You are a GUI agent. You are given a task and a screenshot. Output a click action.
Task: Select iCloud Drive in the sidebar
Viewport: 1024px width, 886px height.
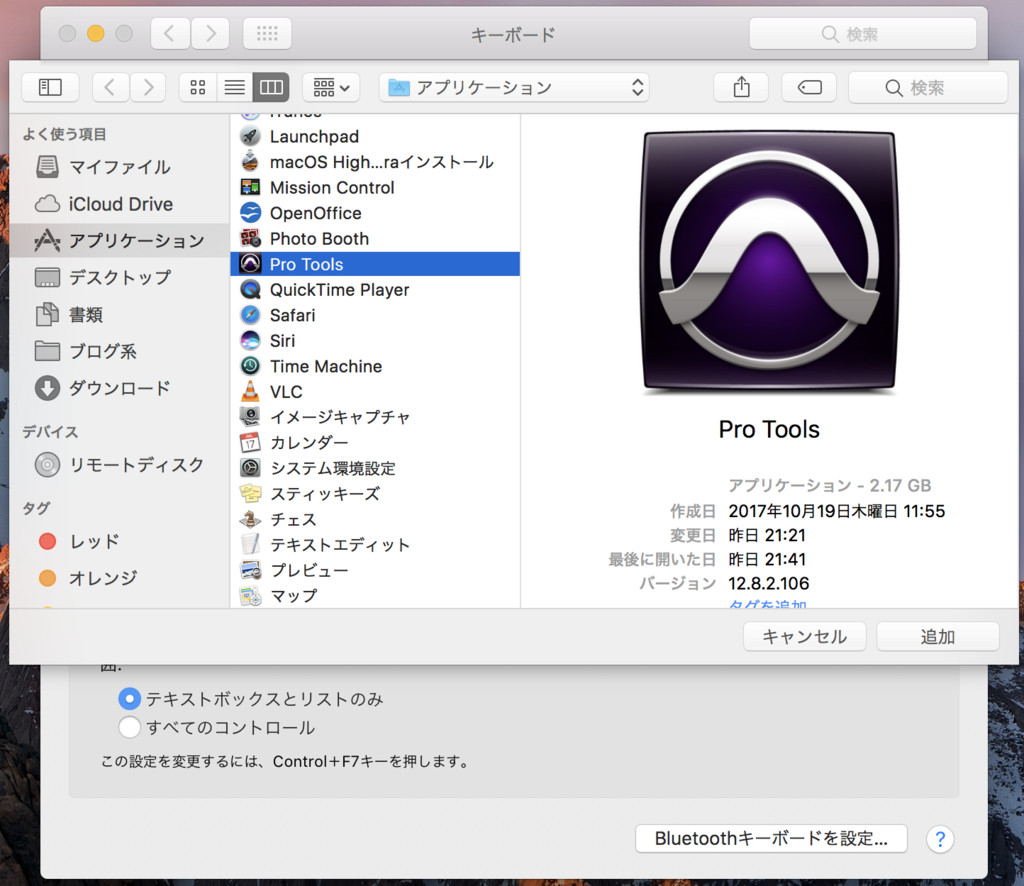click(120, 204)
